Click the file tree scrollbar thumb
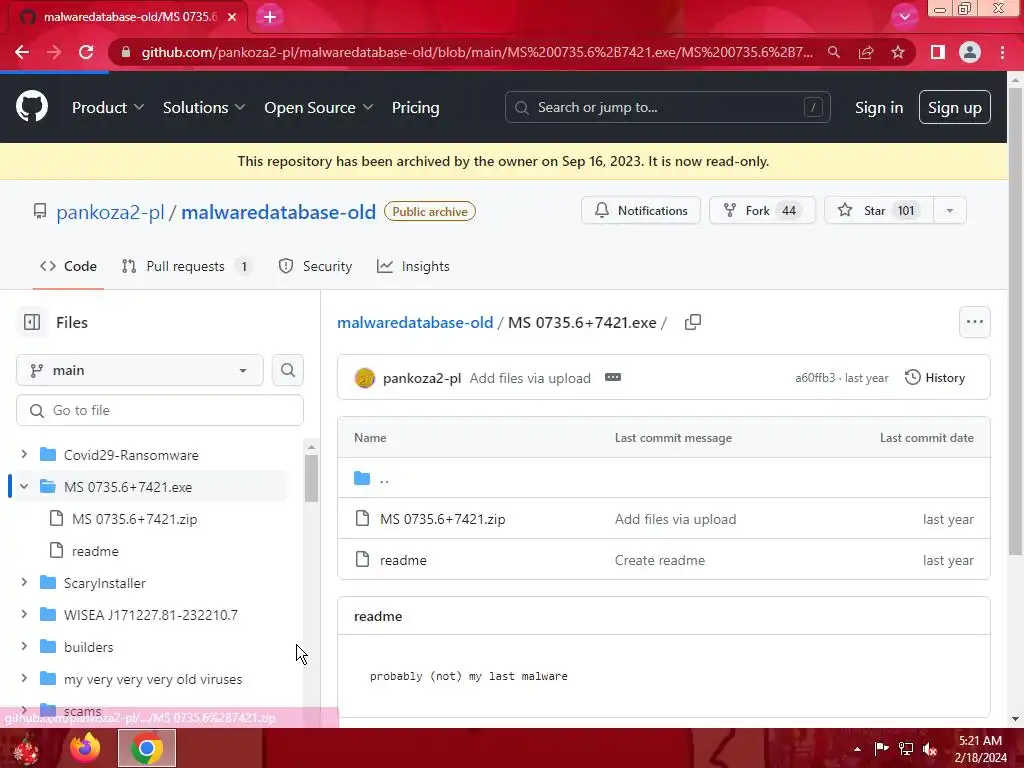Viewport: 1024px width, 768px height. coord(312,478)
